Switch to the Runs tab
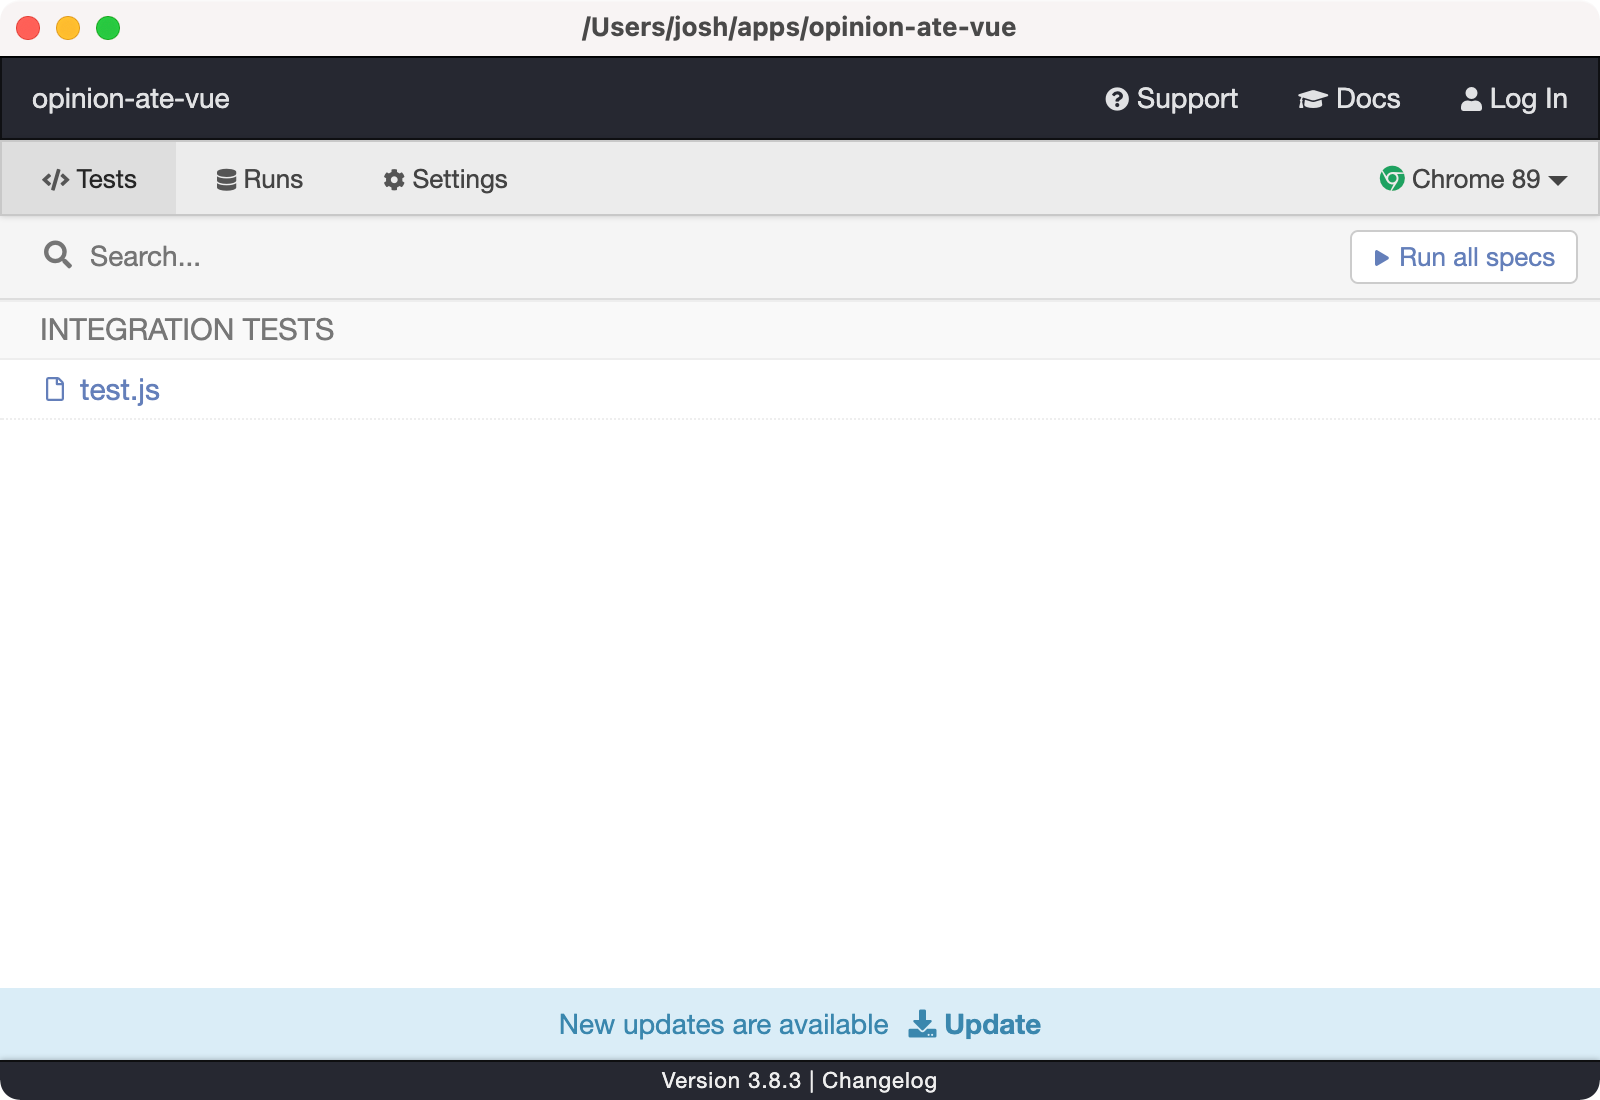This screenshot has width=1600, height=1100. click(260, 179)
